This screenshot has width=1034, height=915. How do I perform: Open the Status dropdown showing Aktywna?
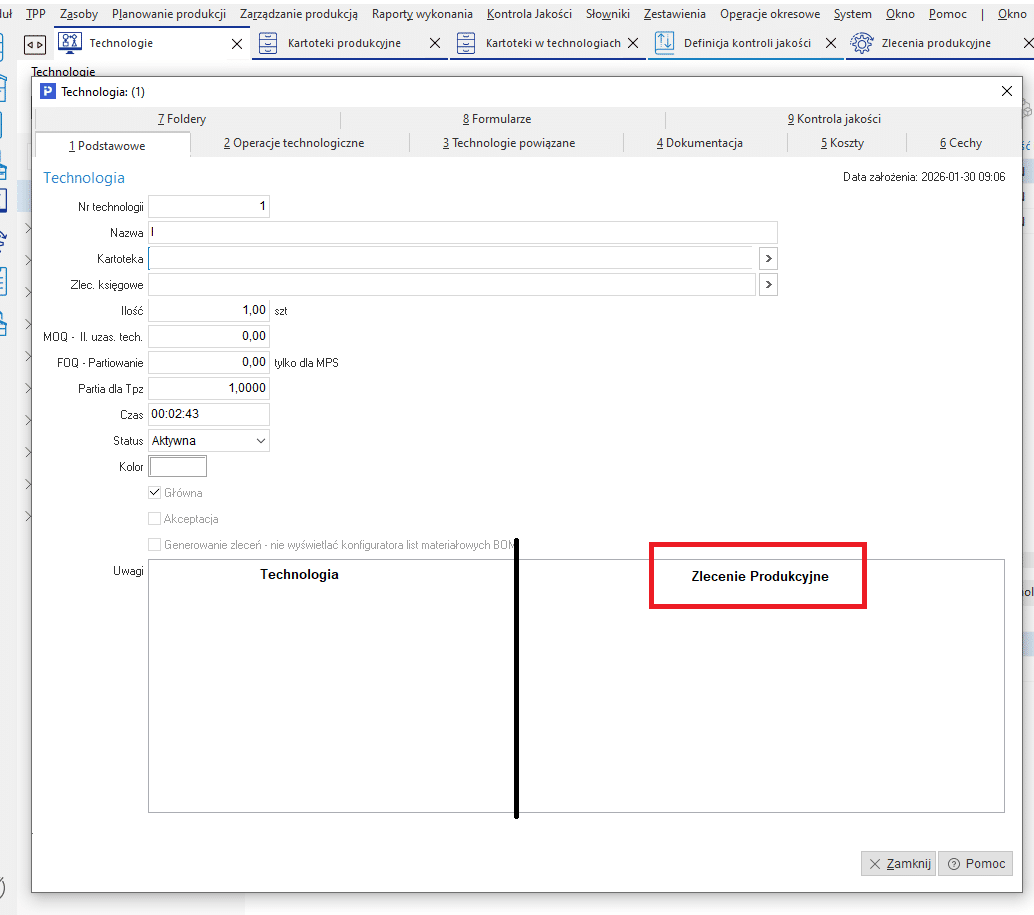[x=261, y=441]
